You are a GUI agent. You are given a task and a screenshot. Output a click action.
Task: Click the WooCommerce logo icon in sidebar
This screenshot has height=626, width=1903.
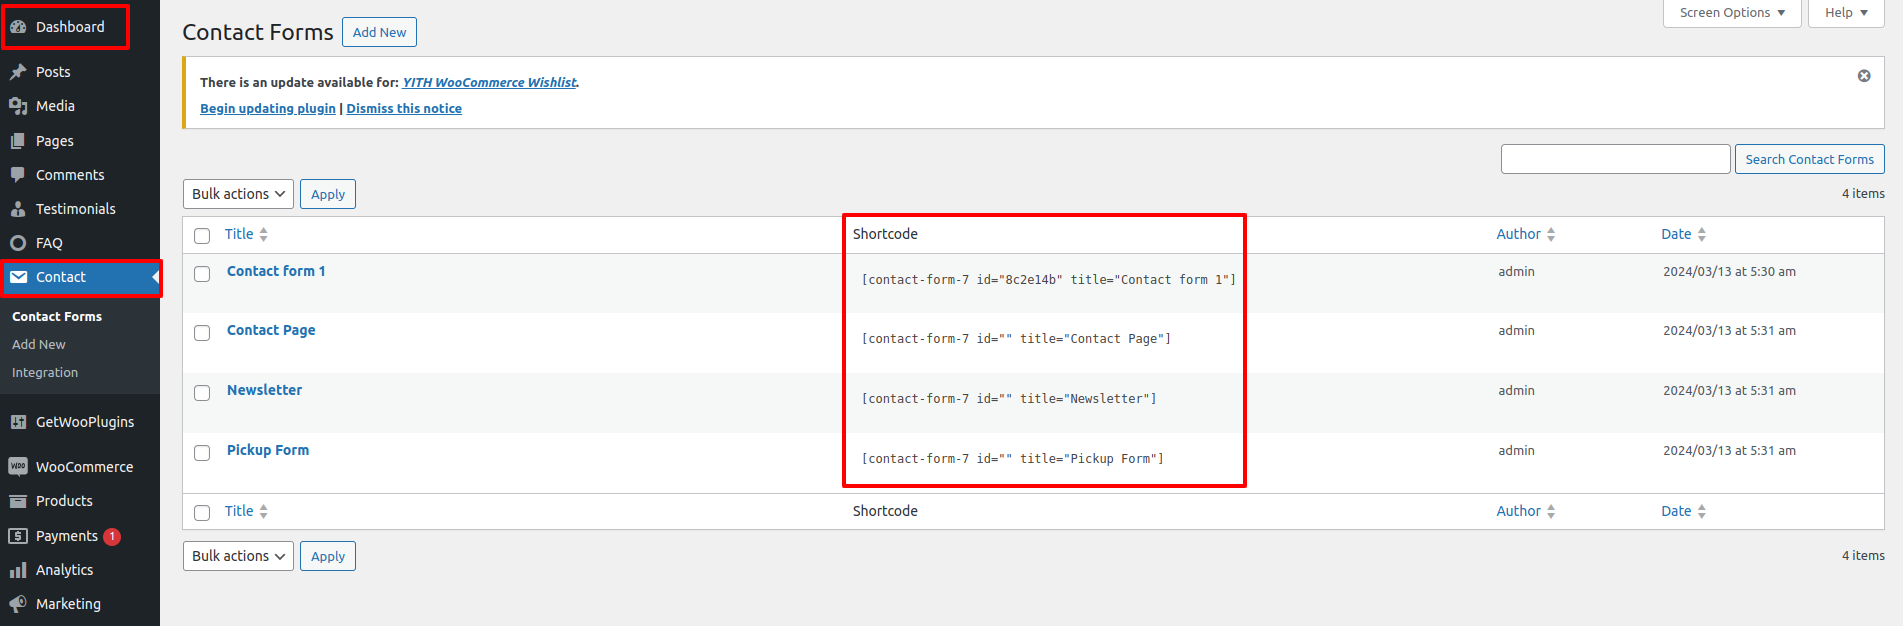pos(18,467)
